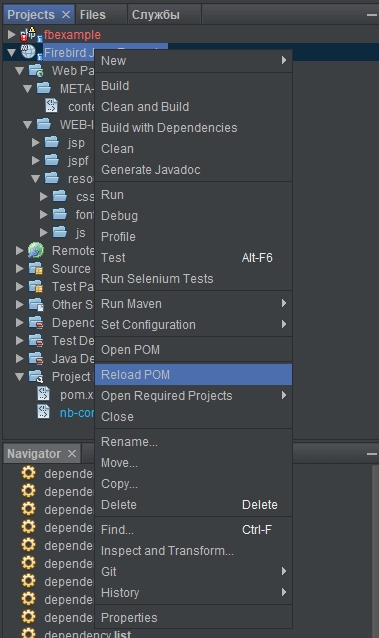
Task: Collapse the Project Files node
Action: (x=20, y=376)
